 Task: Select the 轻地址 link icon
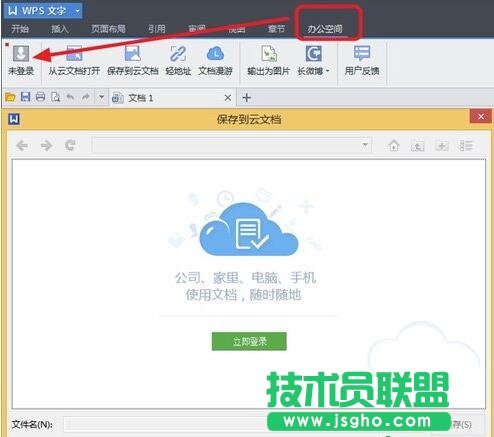pyautogui.click(x=178, y=53)
